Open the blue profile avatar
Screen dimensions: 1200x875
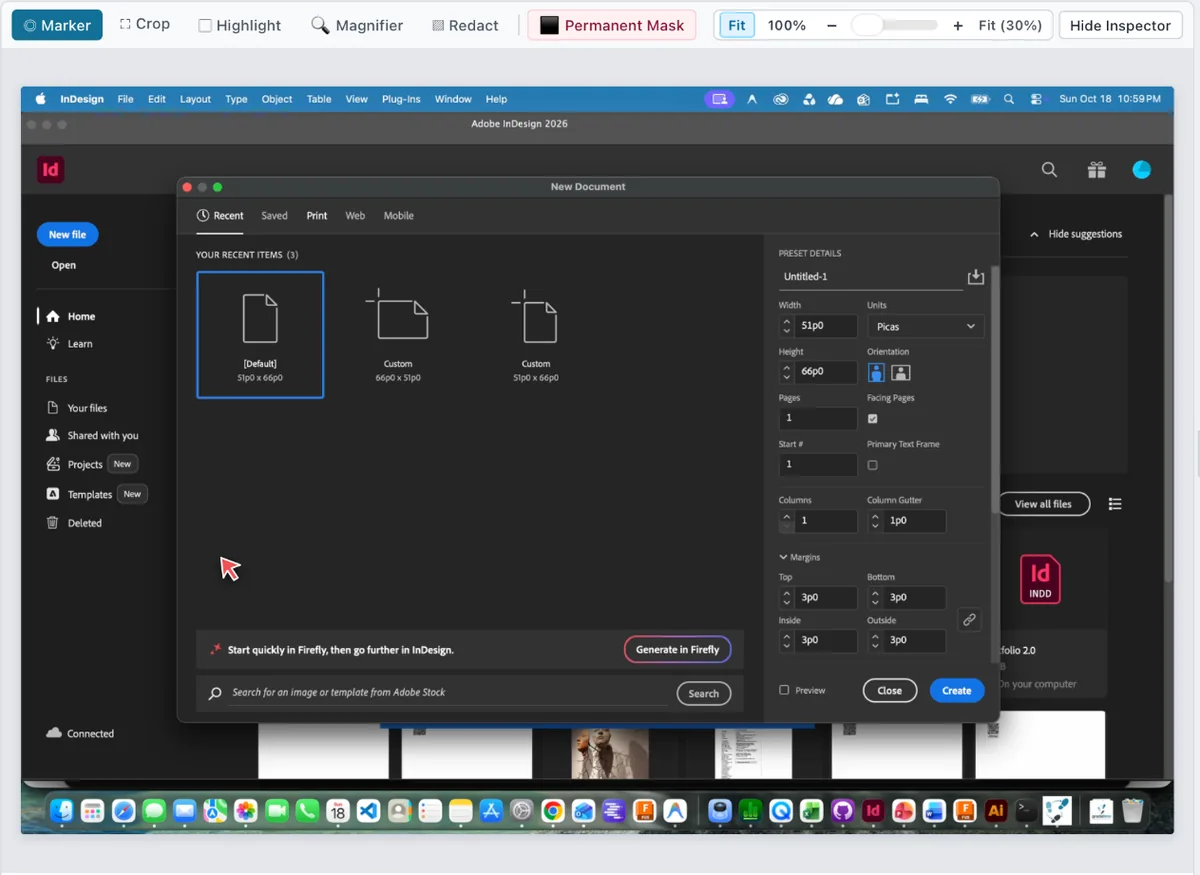click(x=1142, y=170)
